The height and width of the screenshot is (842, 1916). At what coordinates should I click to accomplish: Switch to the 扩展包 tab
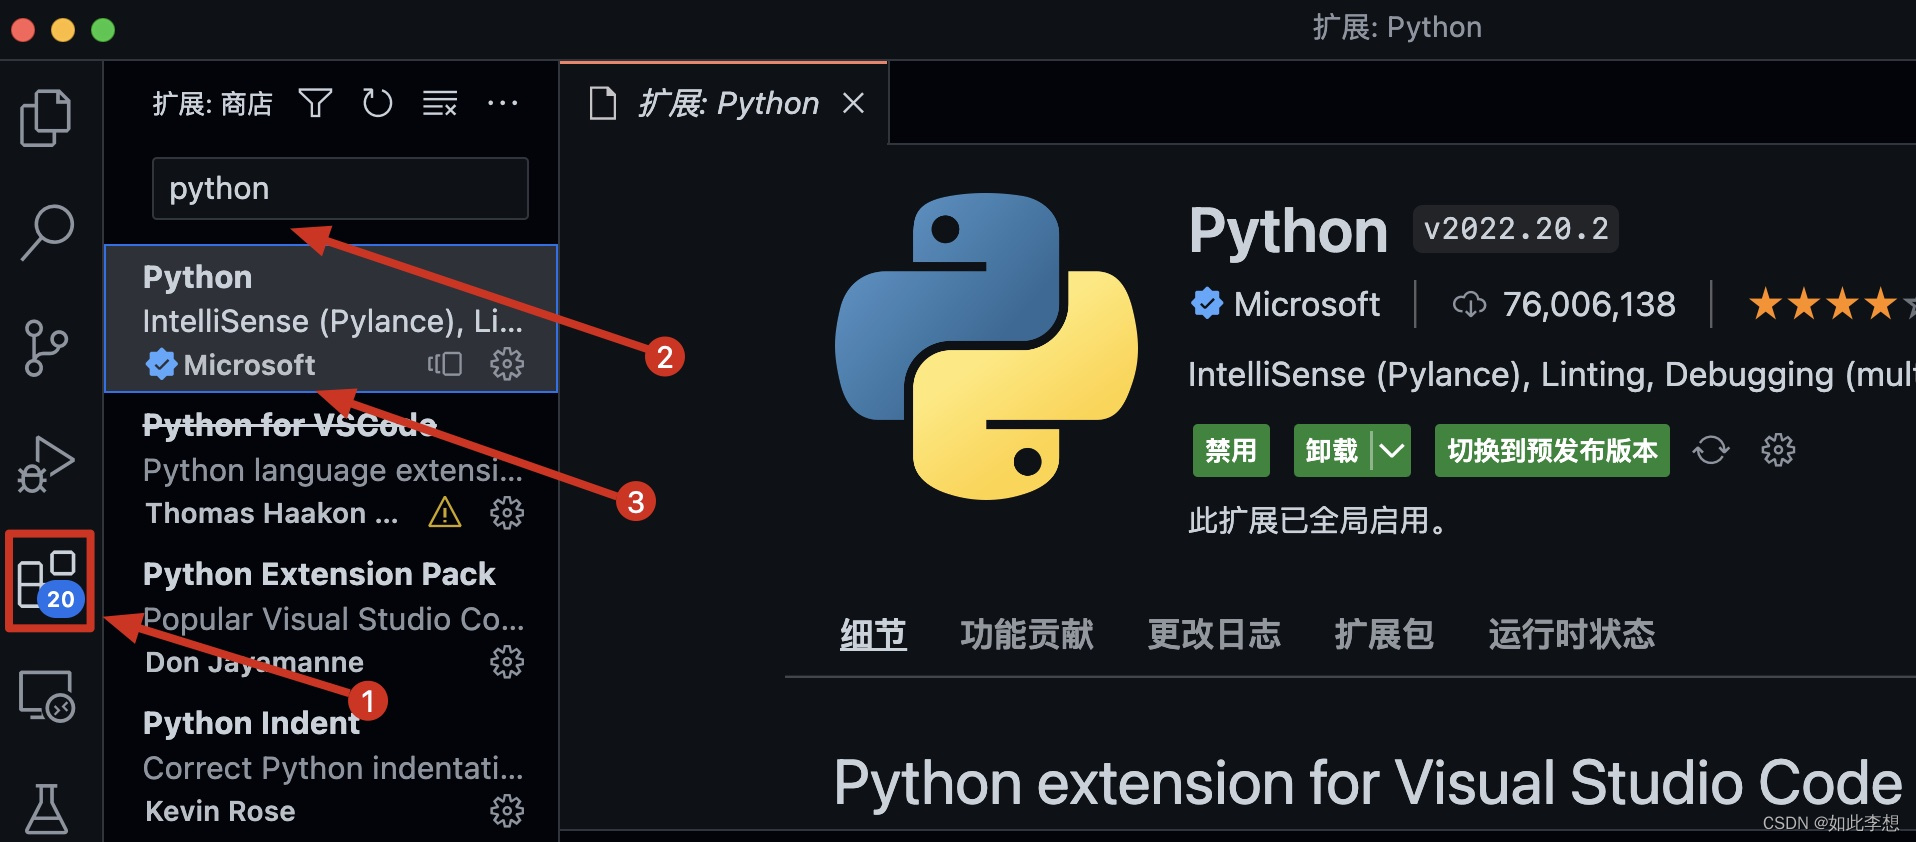[1384, 634]
